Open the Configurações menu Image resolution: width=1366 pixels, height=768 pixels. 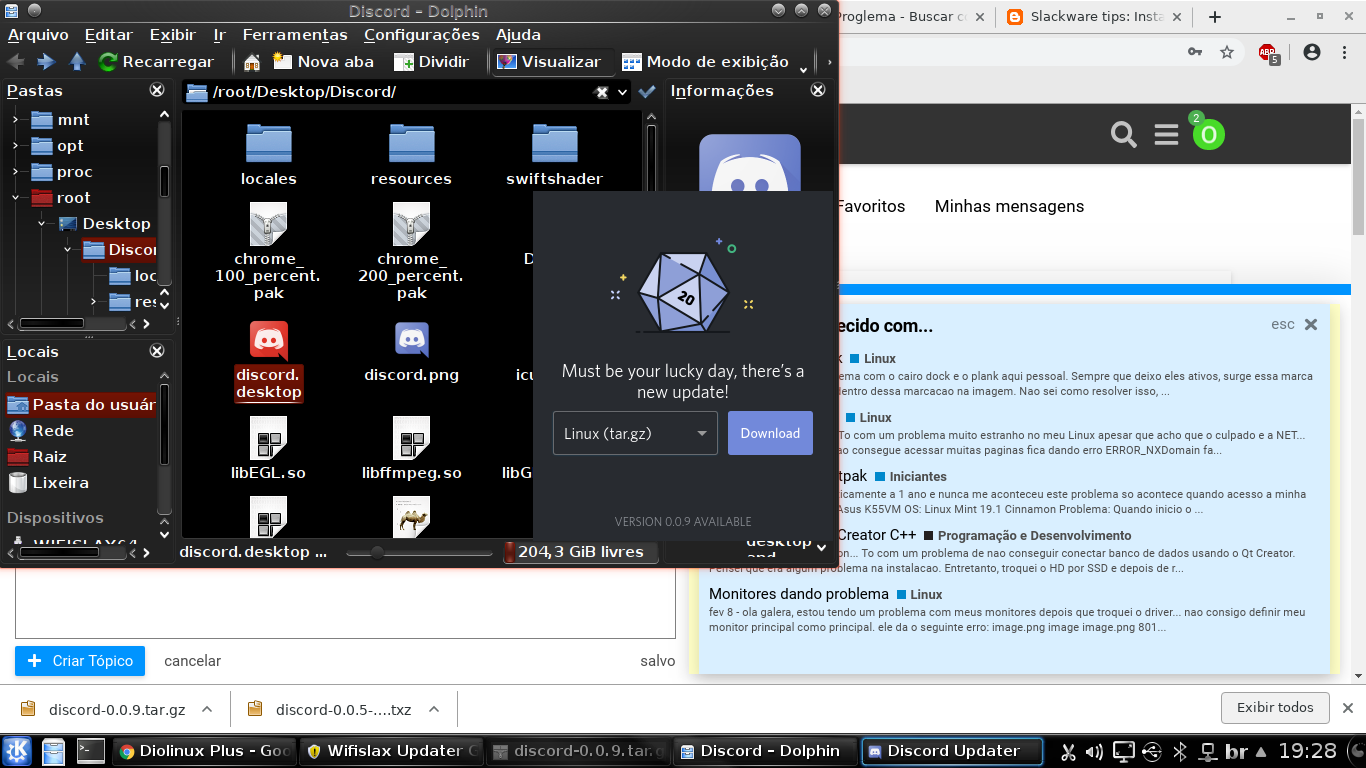(x=424, y=35)
